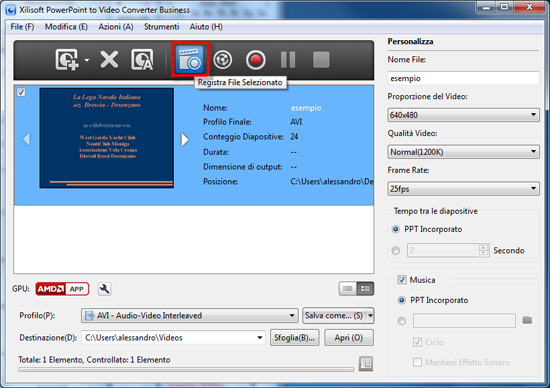Open the File (F) menu
The width and height of the screenshot is (550, 388).
(x=22, y=27)
